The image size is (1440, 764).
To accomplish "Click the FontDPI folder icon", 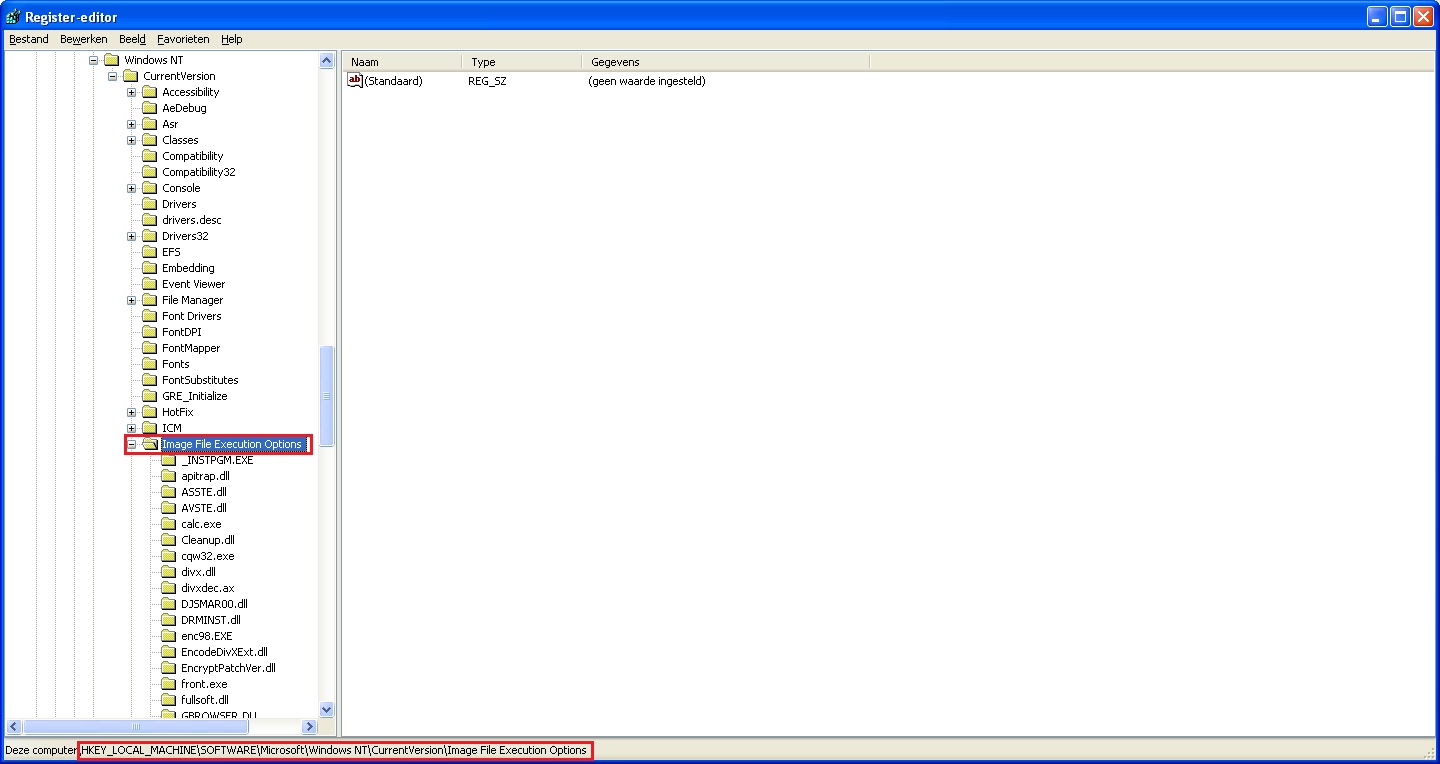I will pyautogui.click(x=150, y=332).
